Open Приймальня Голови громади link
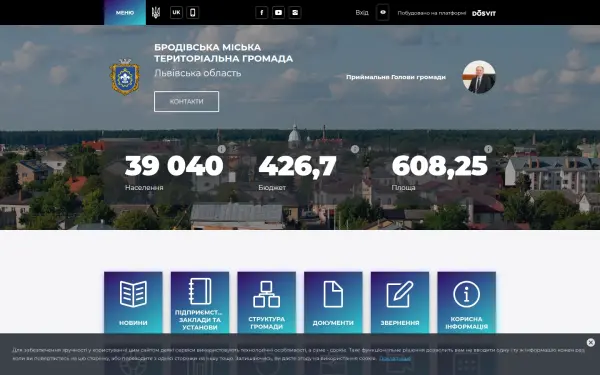Viewport: 600px width, 375px height. (396, 77)
